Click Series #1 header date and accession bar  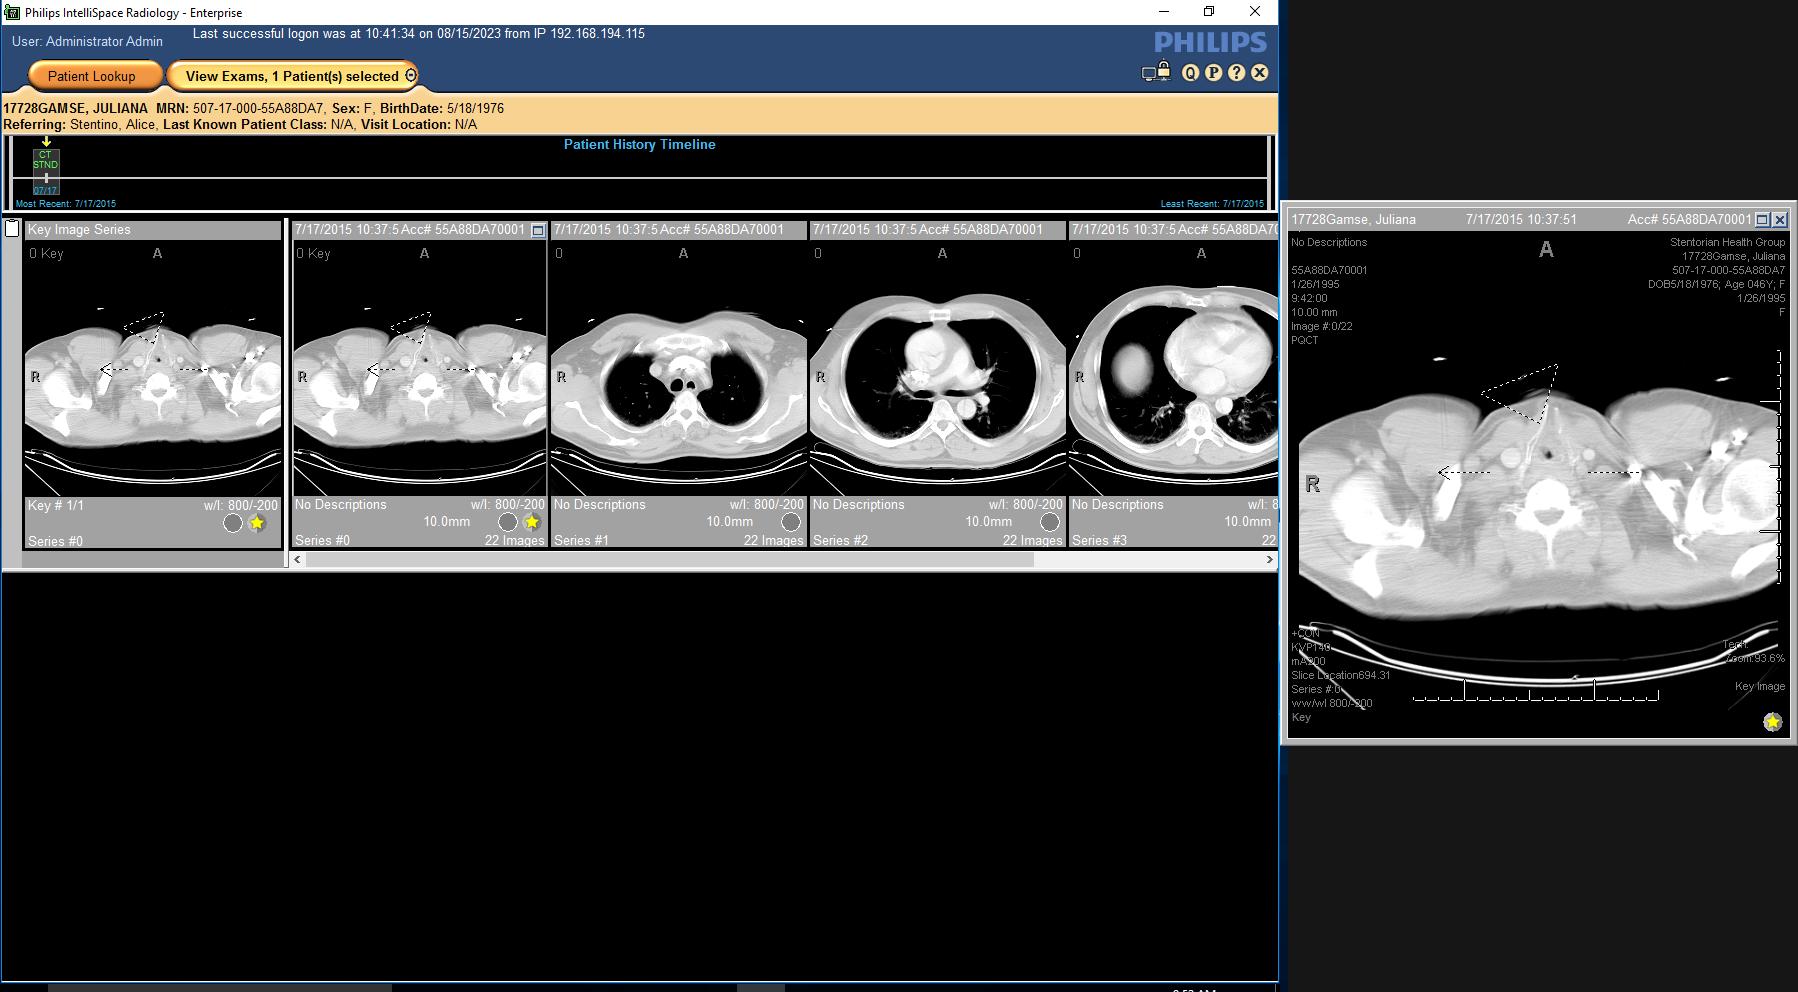[679, 230]
